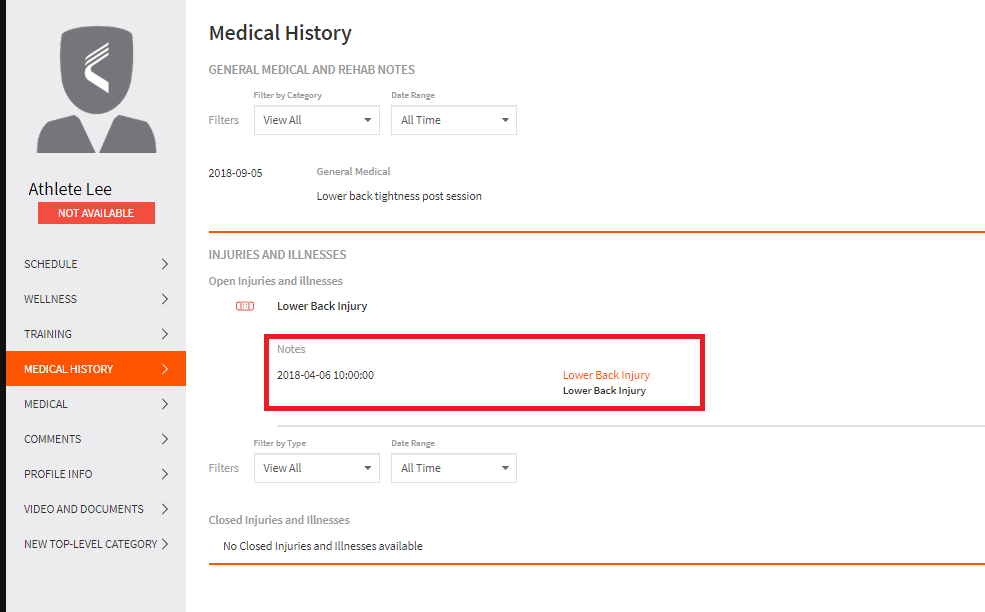Open the Filter by Type dropdown

[x=317, y=468]
